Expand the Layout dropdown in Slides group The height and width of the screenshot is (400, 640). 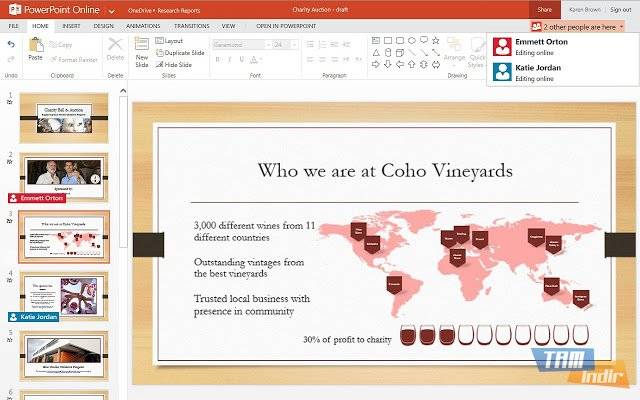[x=172, y=40]
